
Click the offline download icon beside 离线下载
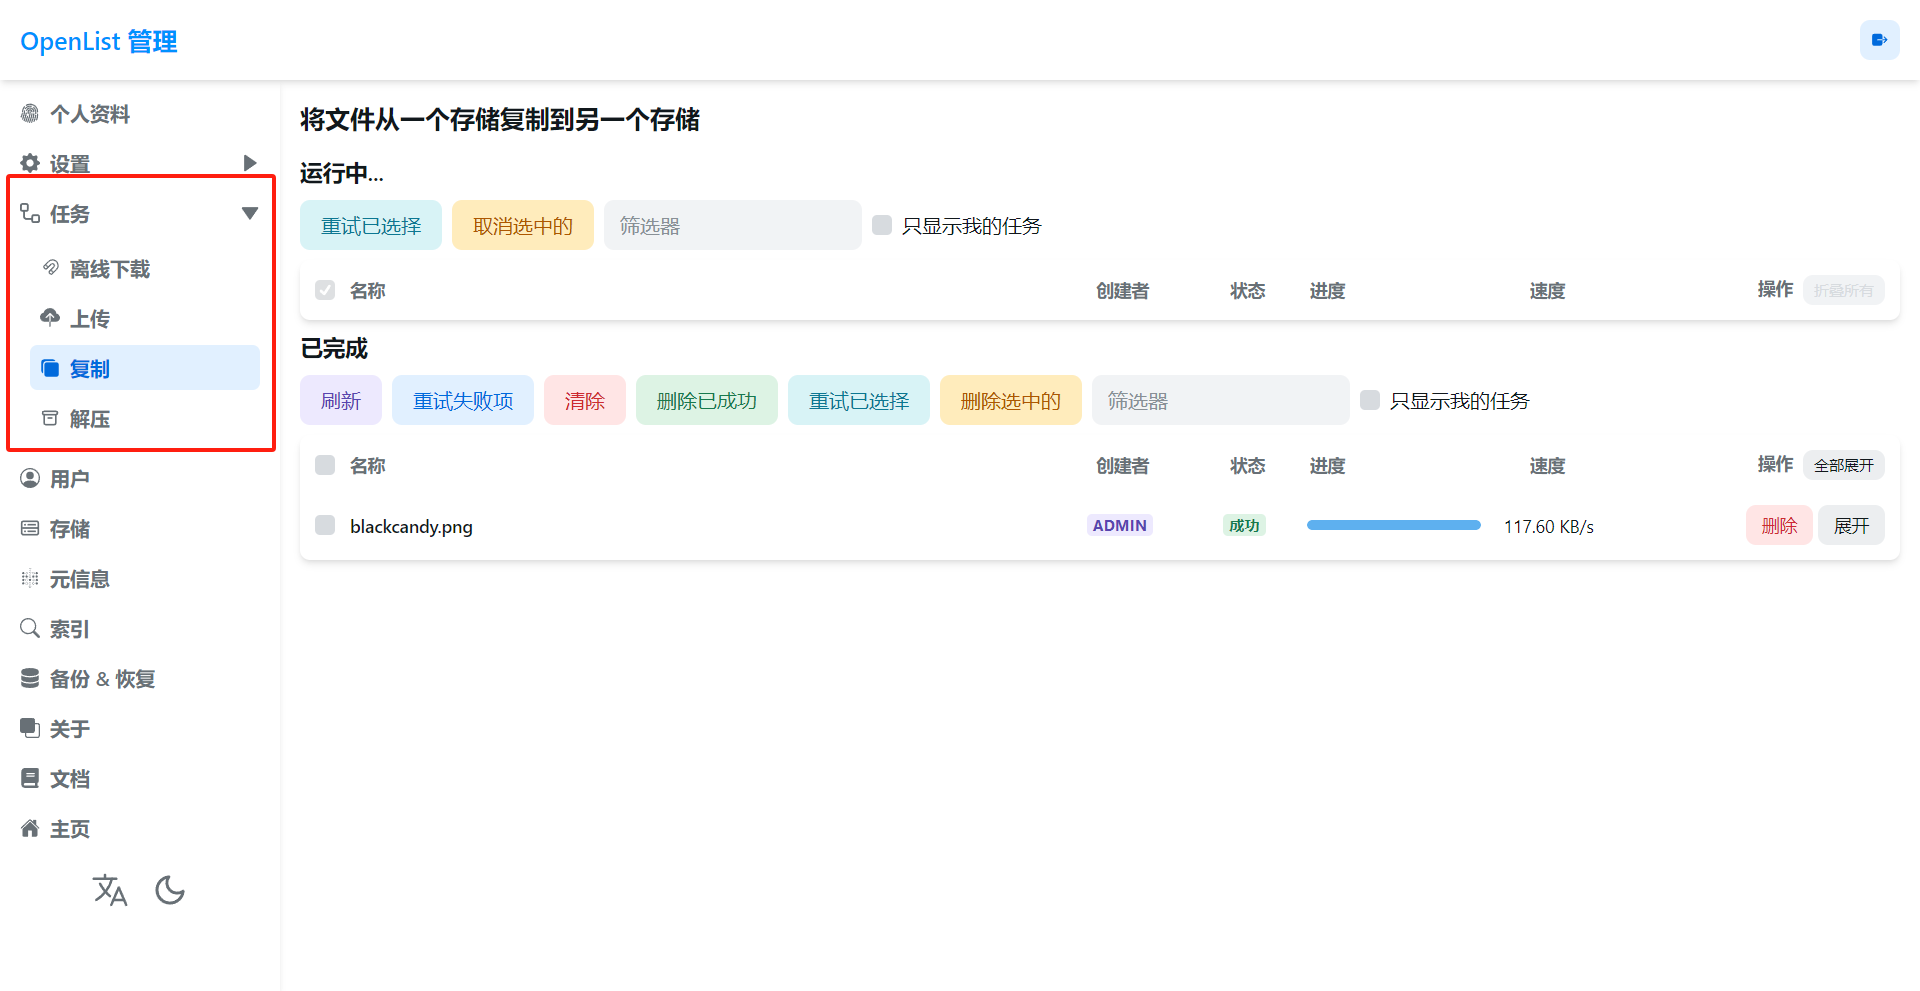[50, 268]
